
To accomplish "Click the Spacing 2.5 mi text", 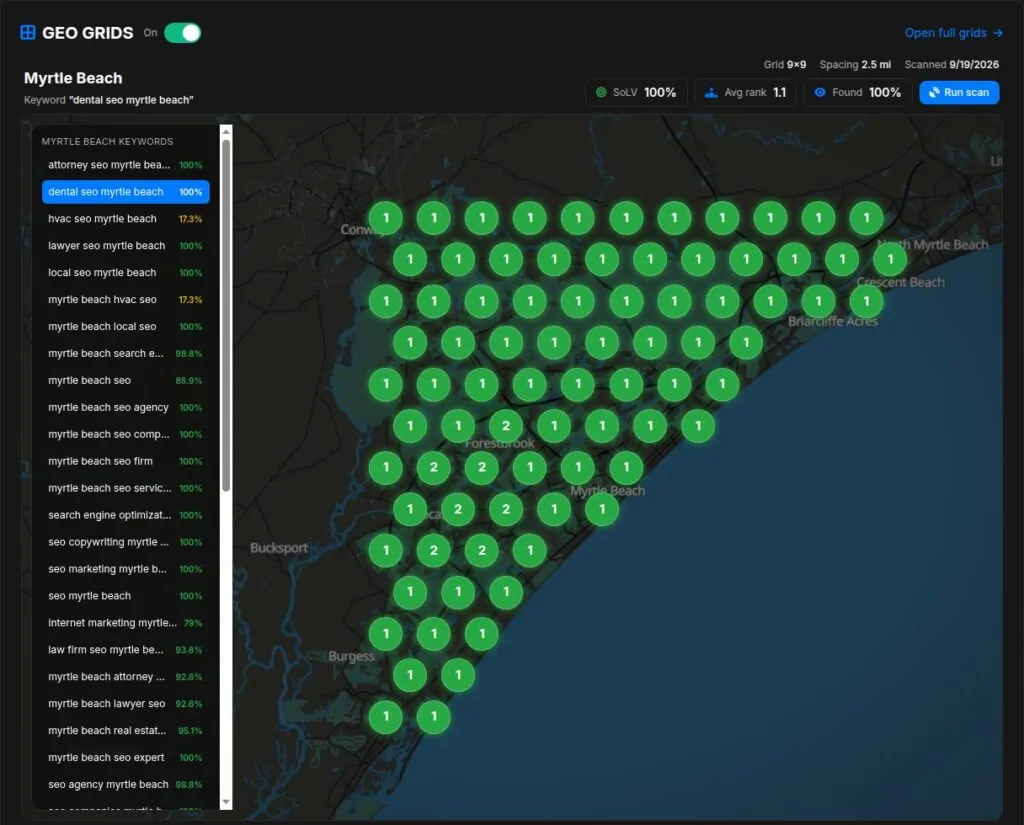I will pos(855,64).
